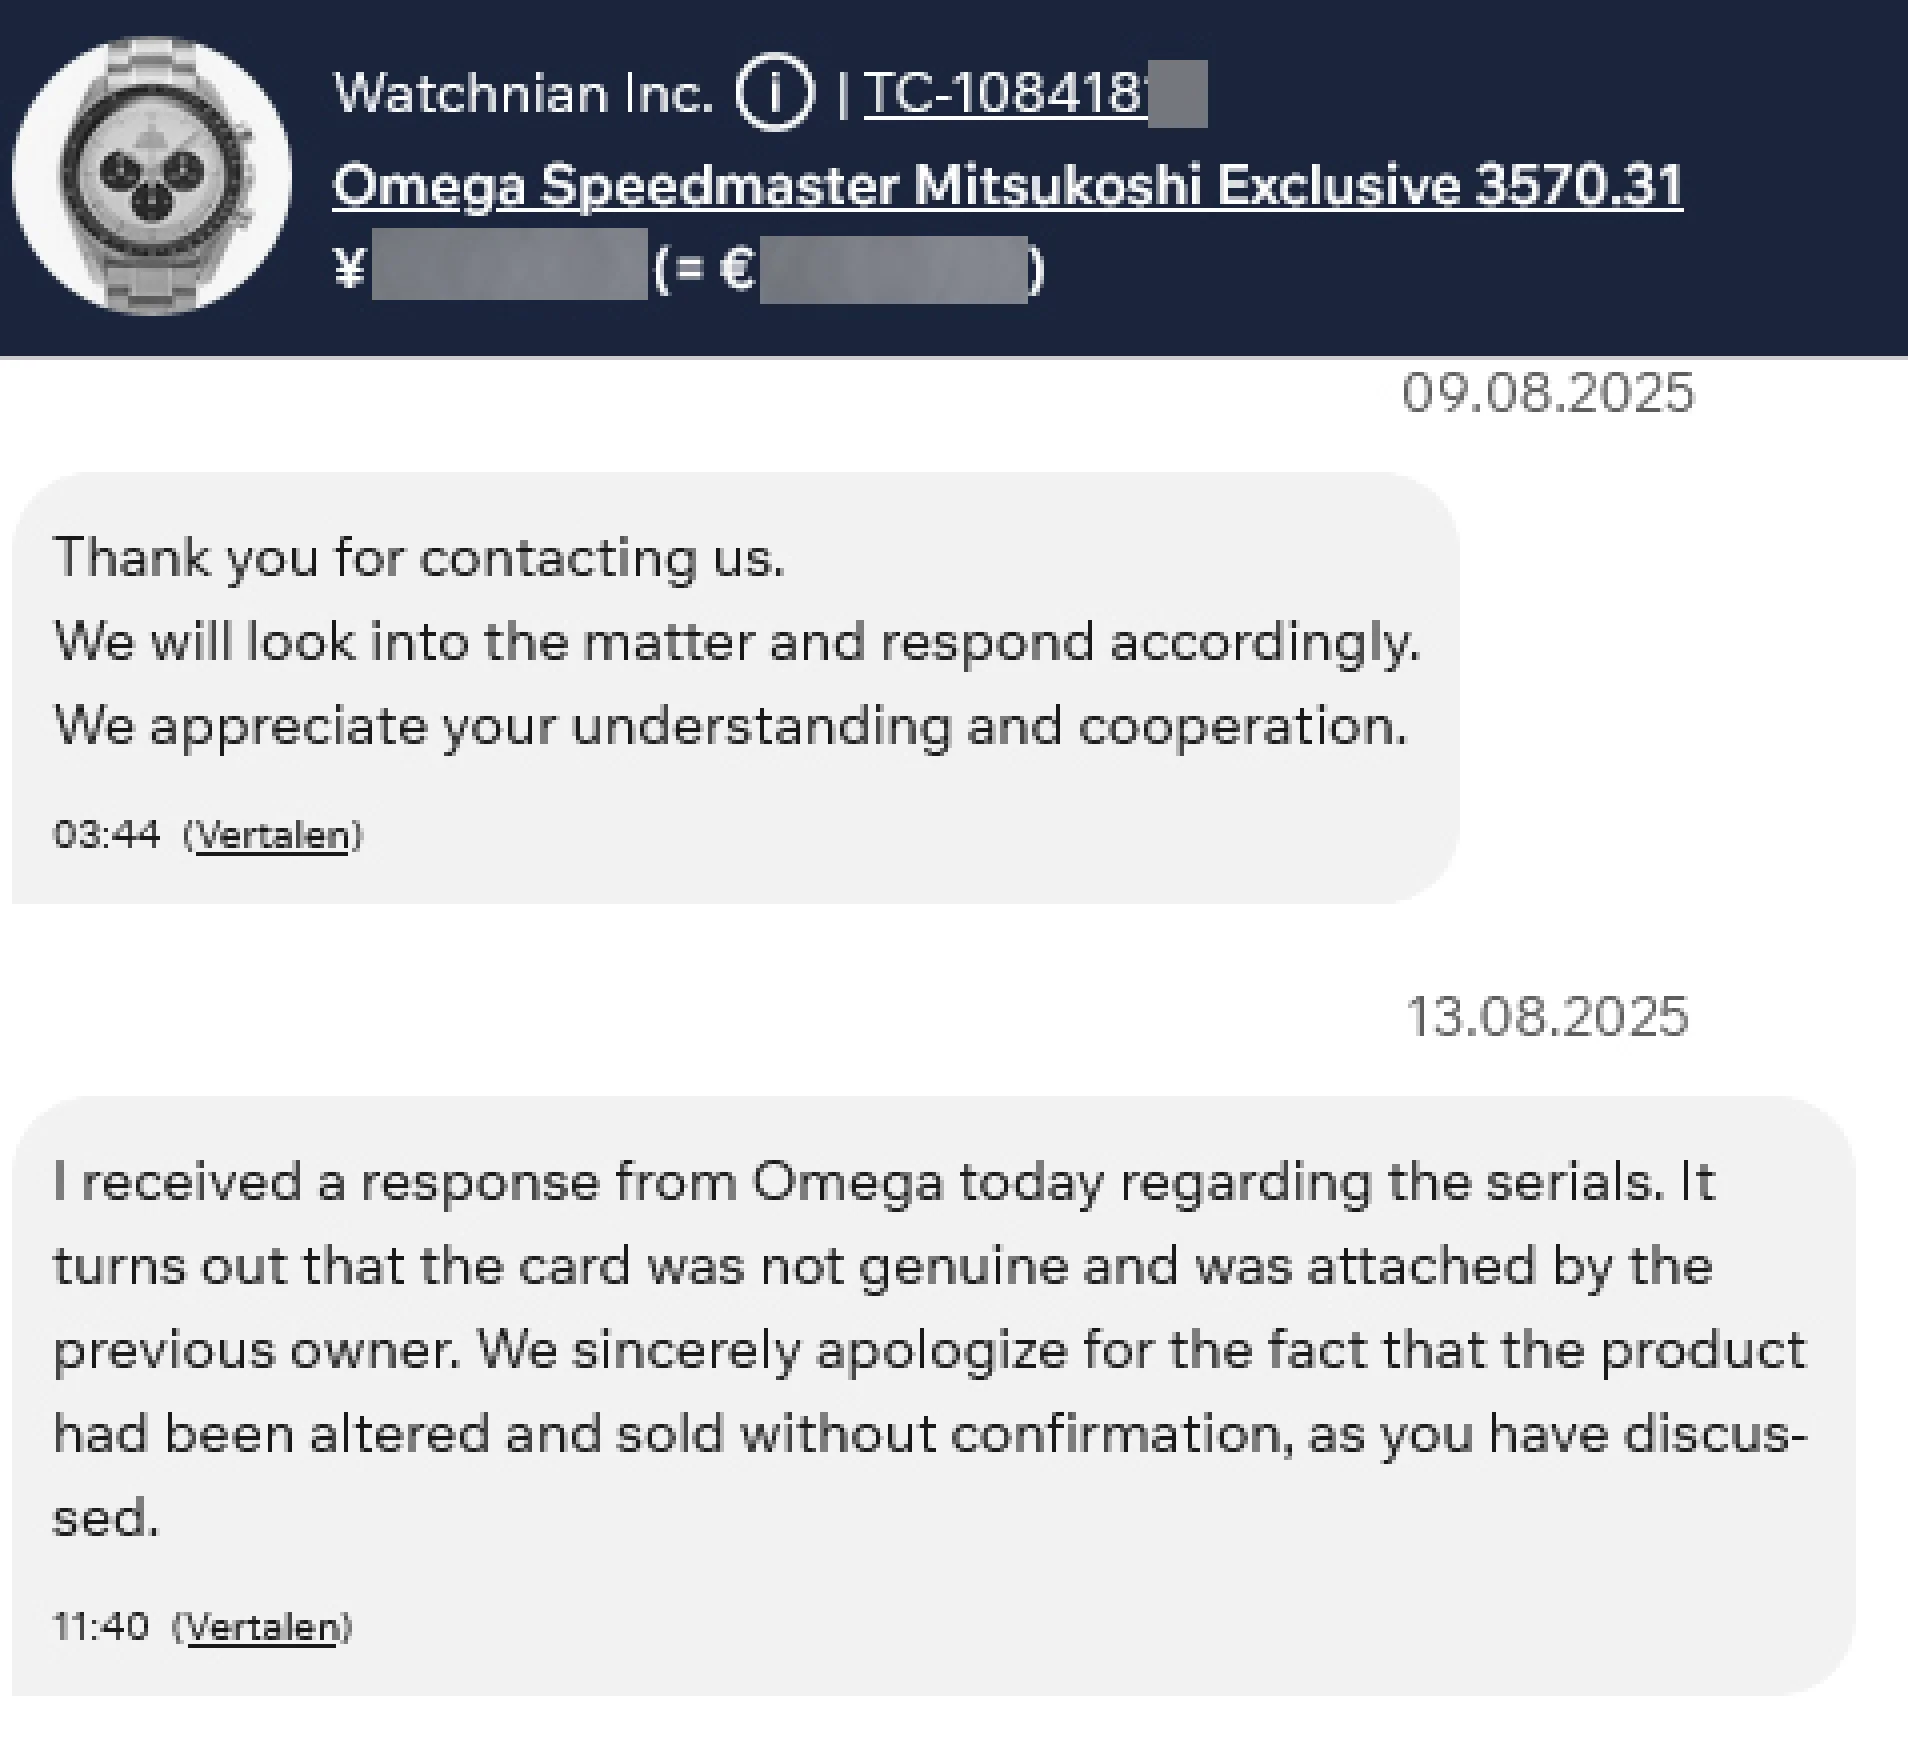This screenshot has height=1744, width=1908.
Task: Click the "We will look into the matter" line
Action: (736, 641)
